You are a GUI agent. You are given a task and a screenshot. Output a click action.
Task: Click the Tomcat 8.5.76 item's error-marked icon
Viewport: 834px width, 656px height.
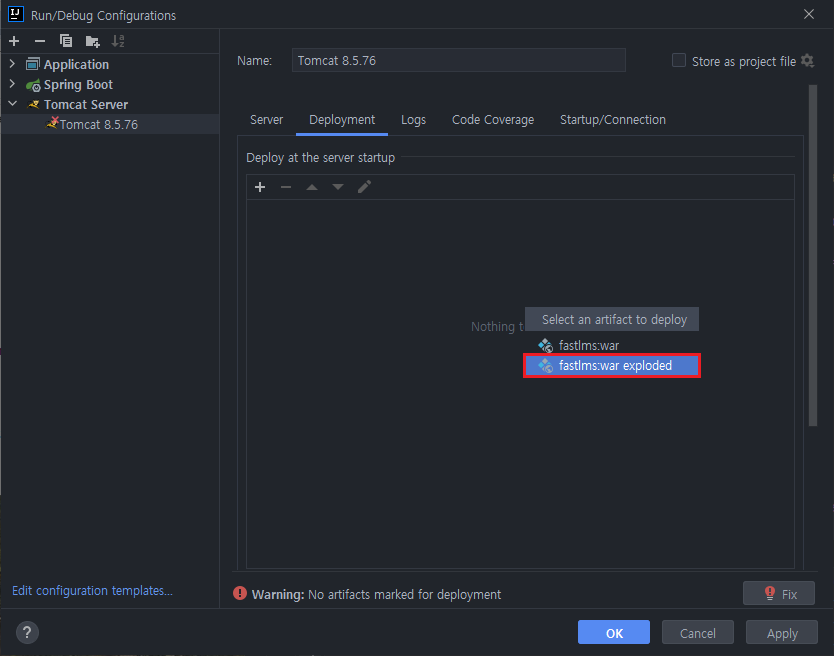coord(52,123)
